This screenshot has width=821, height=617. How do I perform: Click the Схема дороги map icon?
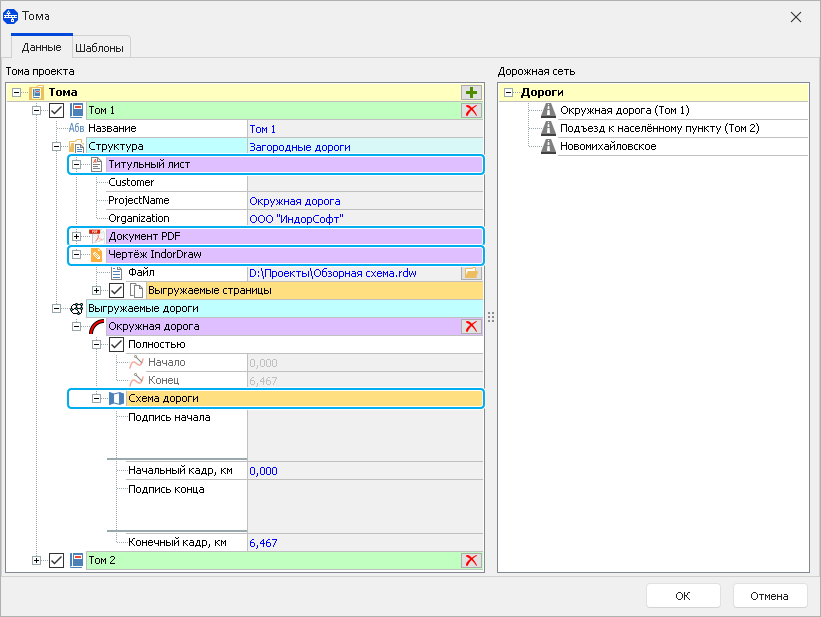(x=116, y=399)
